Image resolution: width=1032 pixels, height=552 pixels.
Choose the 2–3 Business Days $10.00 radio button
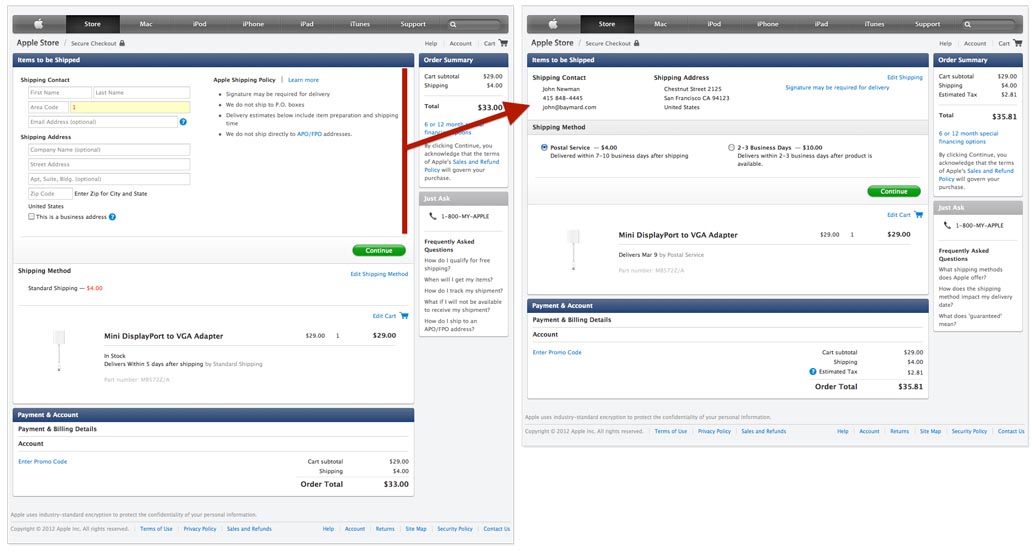point(731,148)
